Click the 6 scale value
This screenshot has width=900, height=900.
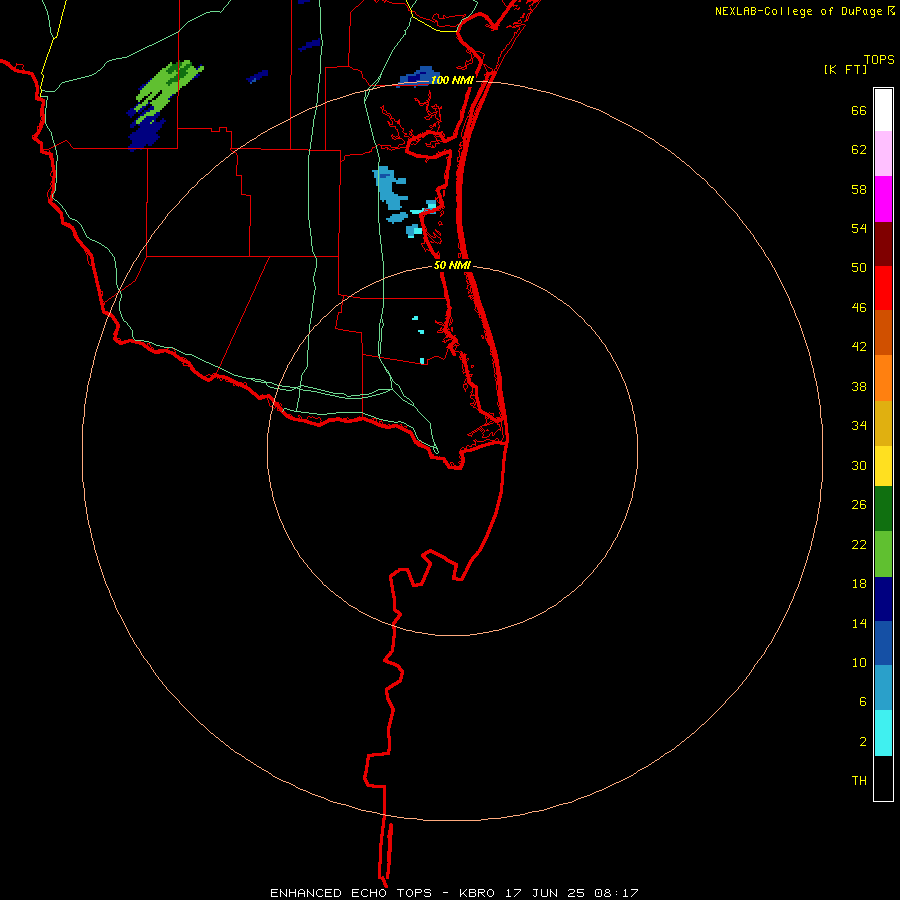pyautogui.click(x=863, y=701)
